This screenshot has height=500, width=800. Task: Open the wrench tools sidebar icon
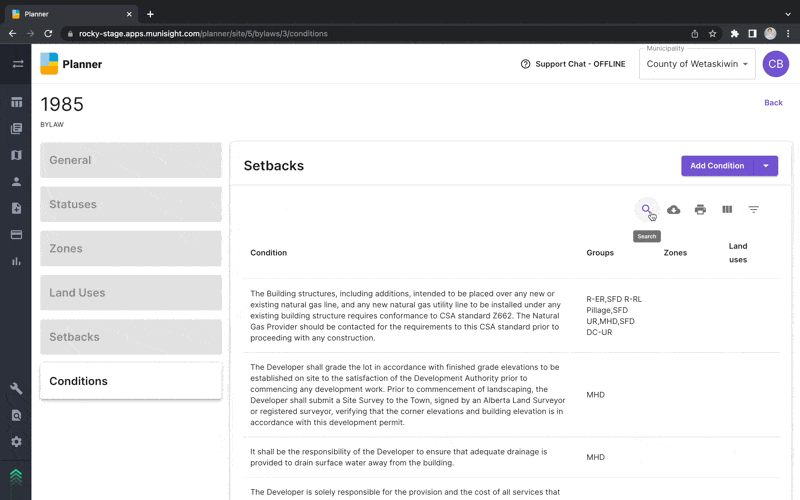(16, 389)
